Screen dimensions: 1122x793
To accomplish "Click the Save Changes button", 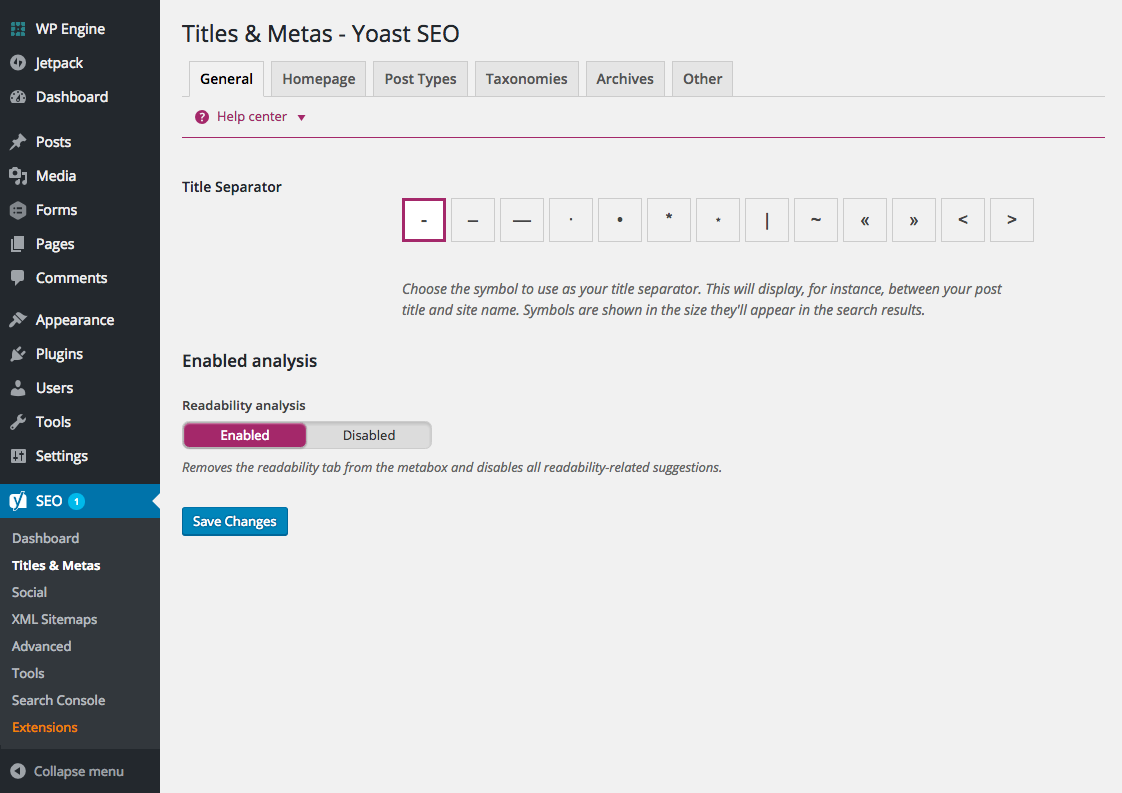I will [x=235, y=522].
